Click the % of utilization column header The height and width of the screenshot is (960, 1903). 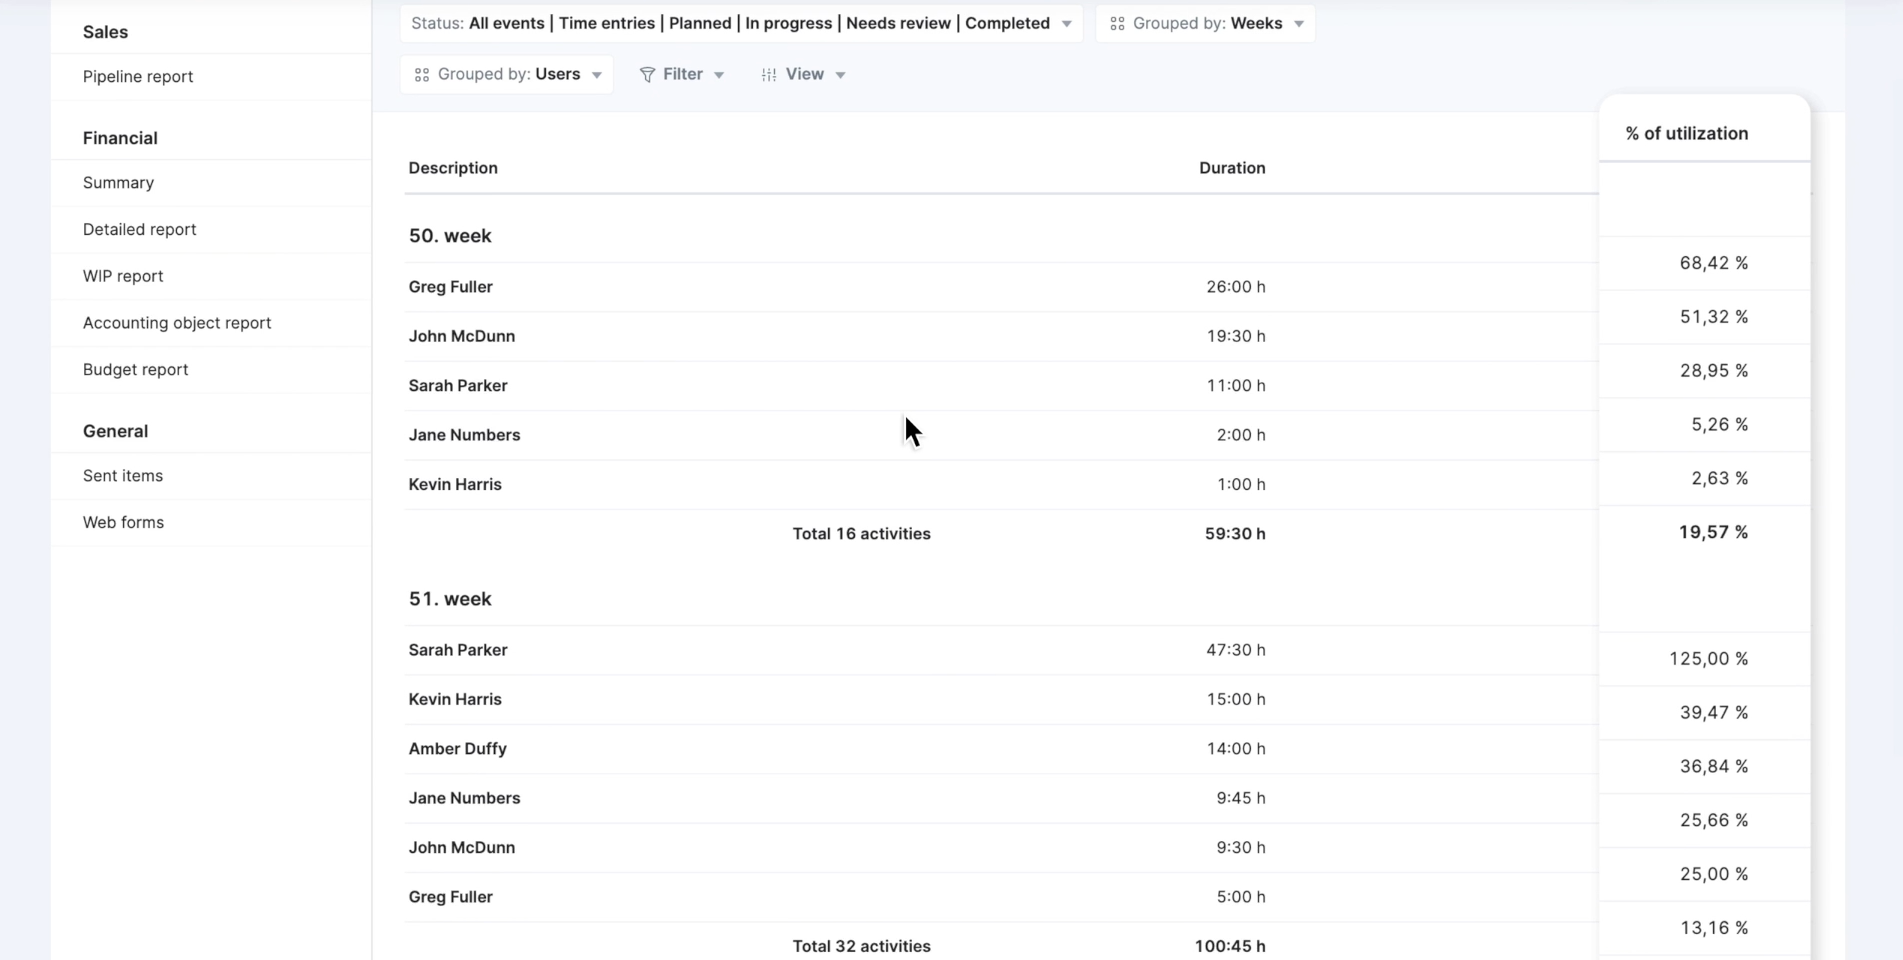tap(1686, 134)
